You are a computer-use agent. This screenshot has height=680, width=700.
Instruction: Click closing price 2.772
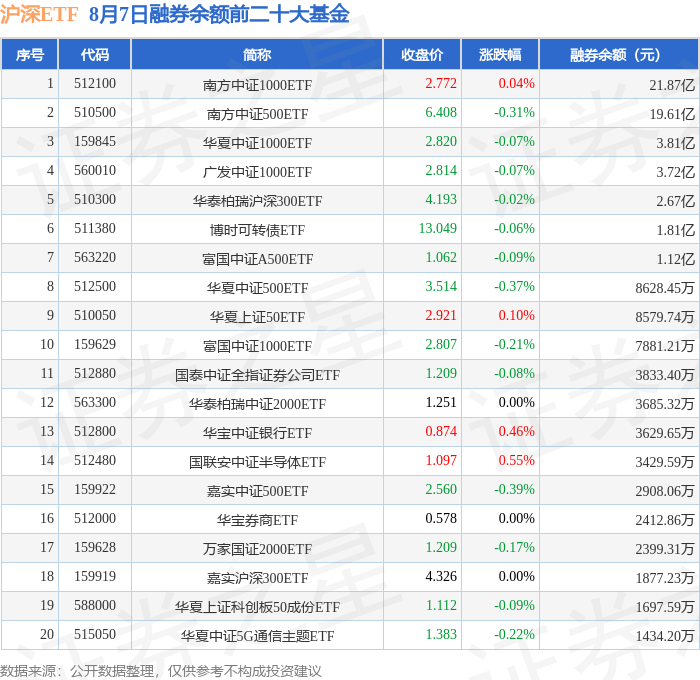[441, 83]
